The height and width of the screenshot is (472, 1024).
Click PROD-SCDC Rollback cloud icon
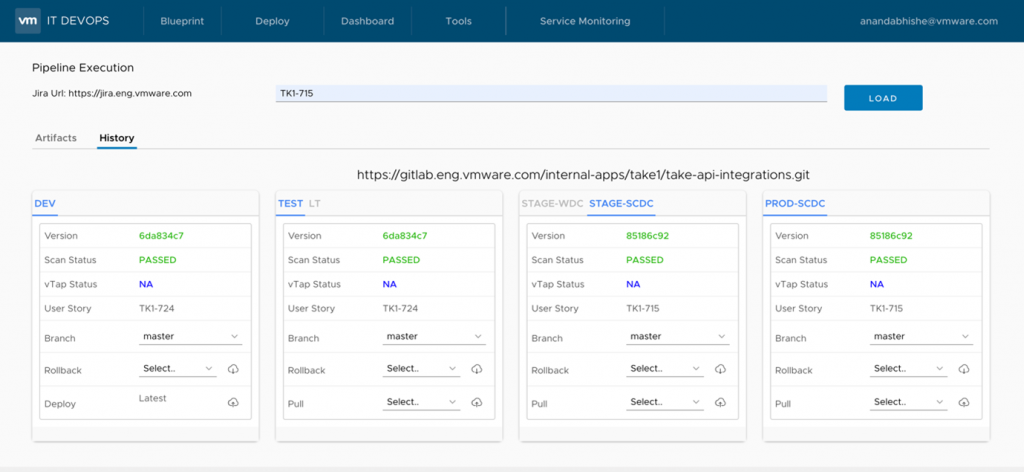[x=964, y=369]
